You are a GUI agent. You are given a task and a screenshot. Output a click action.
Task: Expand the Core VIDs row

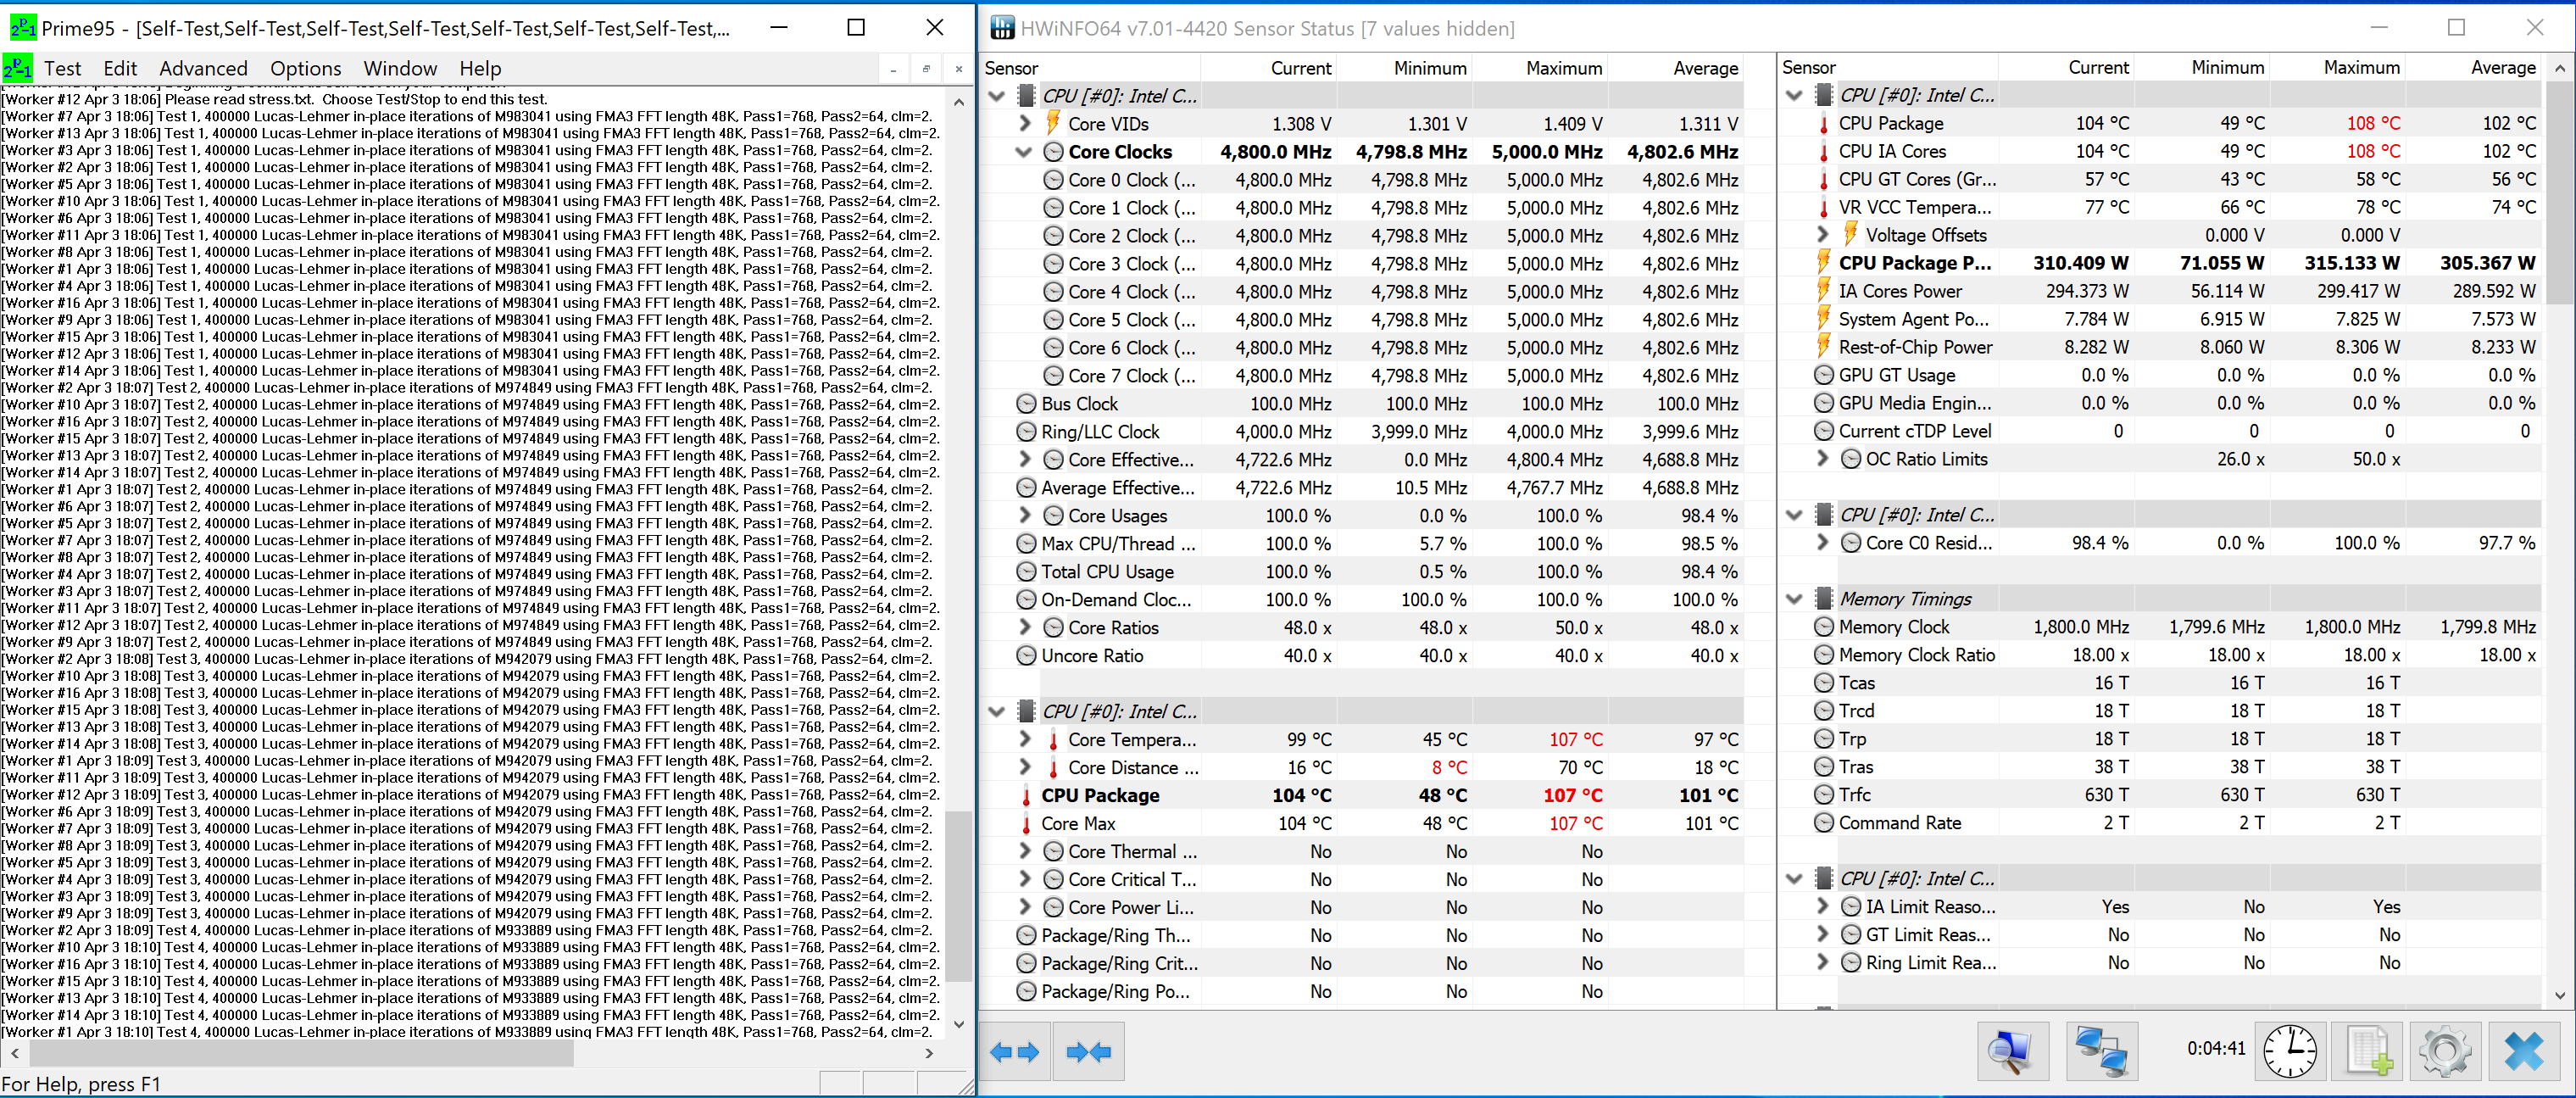(1024, 124)
